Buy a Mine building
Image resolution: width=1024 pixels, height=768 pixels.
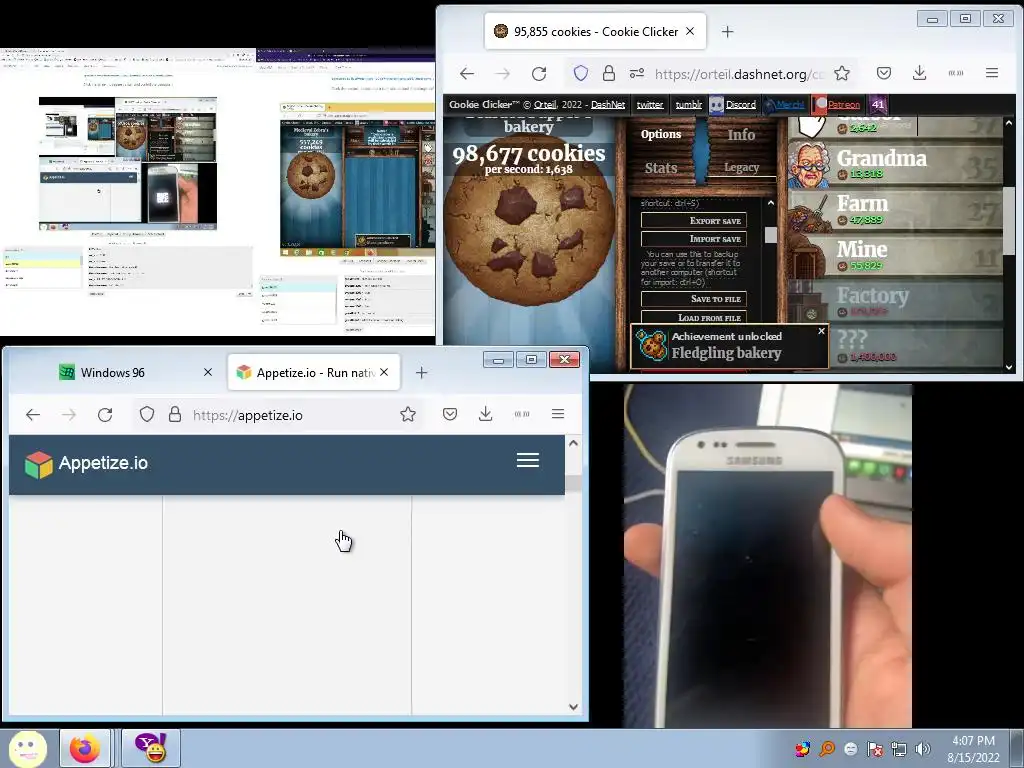pyautogui.click(x=895, y=255)
